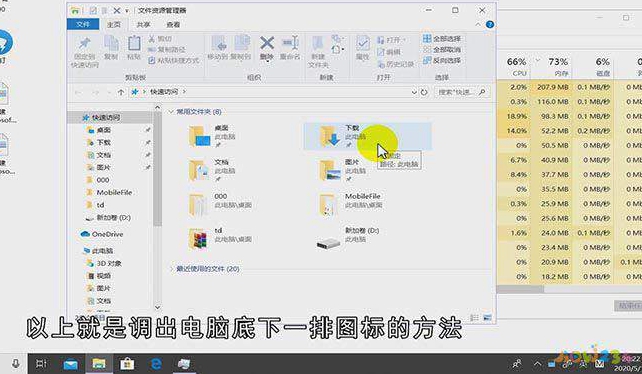Screen dimensions: 642x374
Task: Click the 复制到 ribbon icon
Action: (241, 43)
